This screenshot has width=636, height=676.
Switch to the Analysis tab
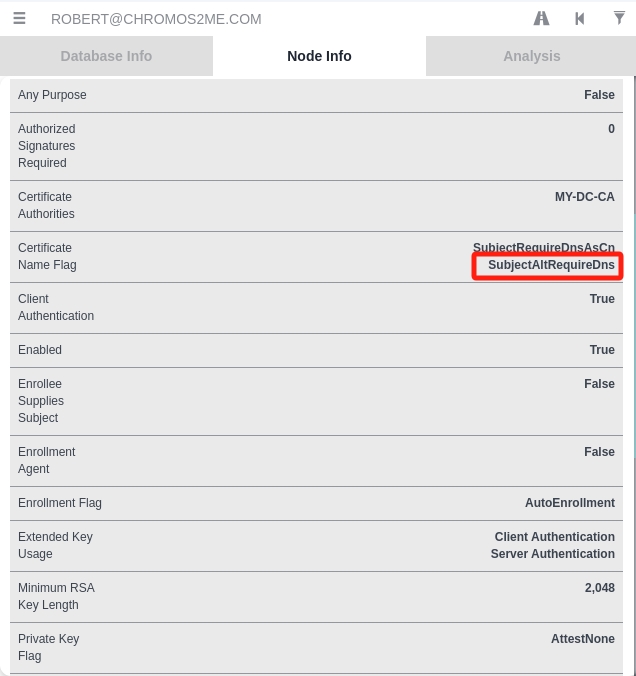531,56
